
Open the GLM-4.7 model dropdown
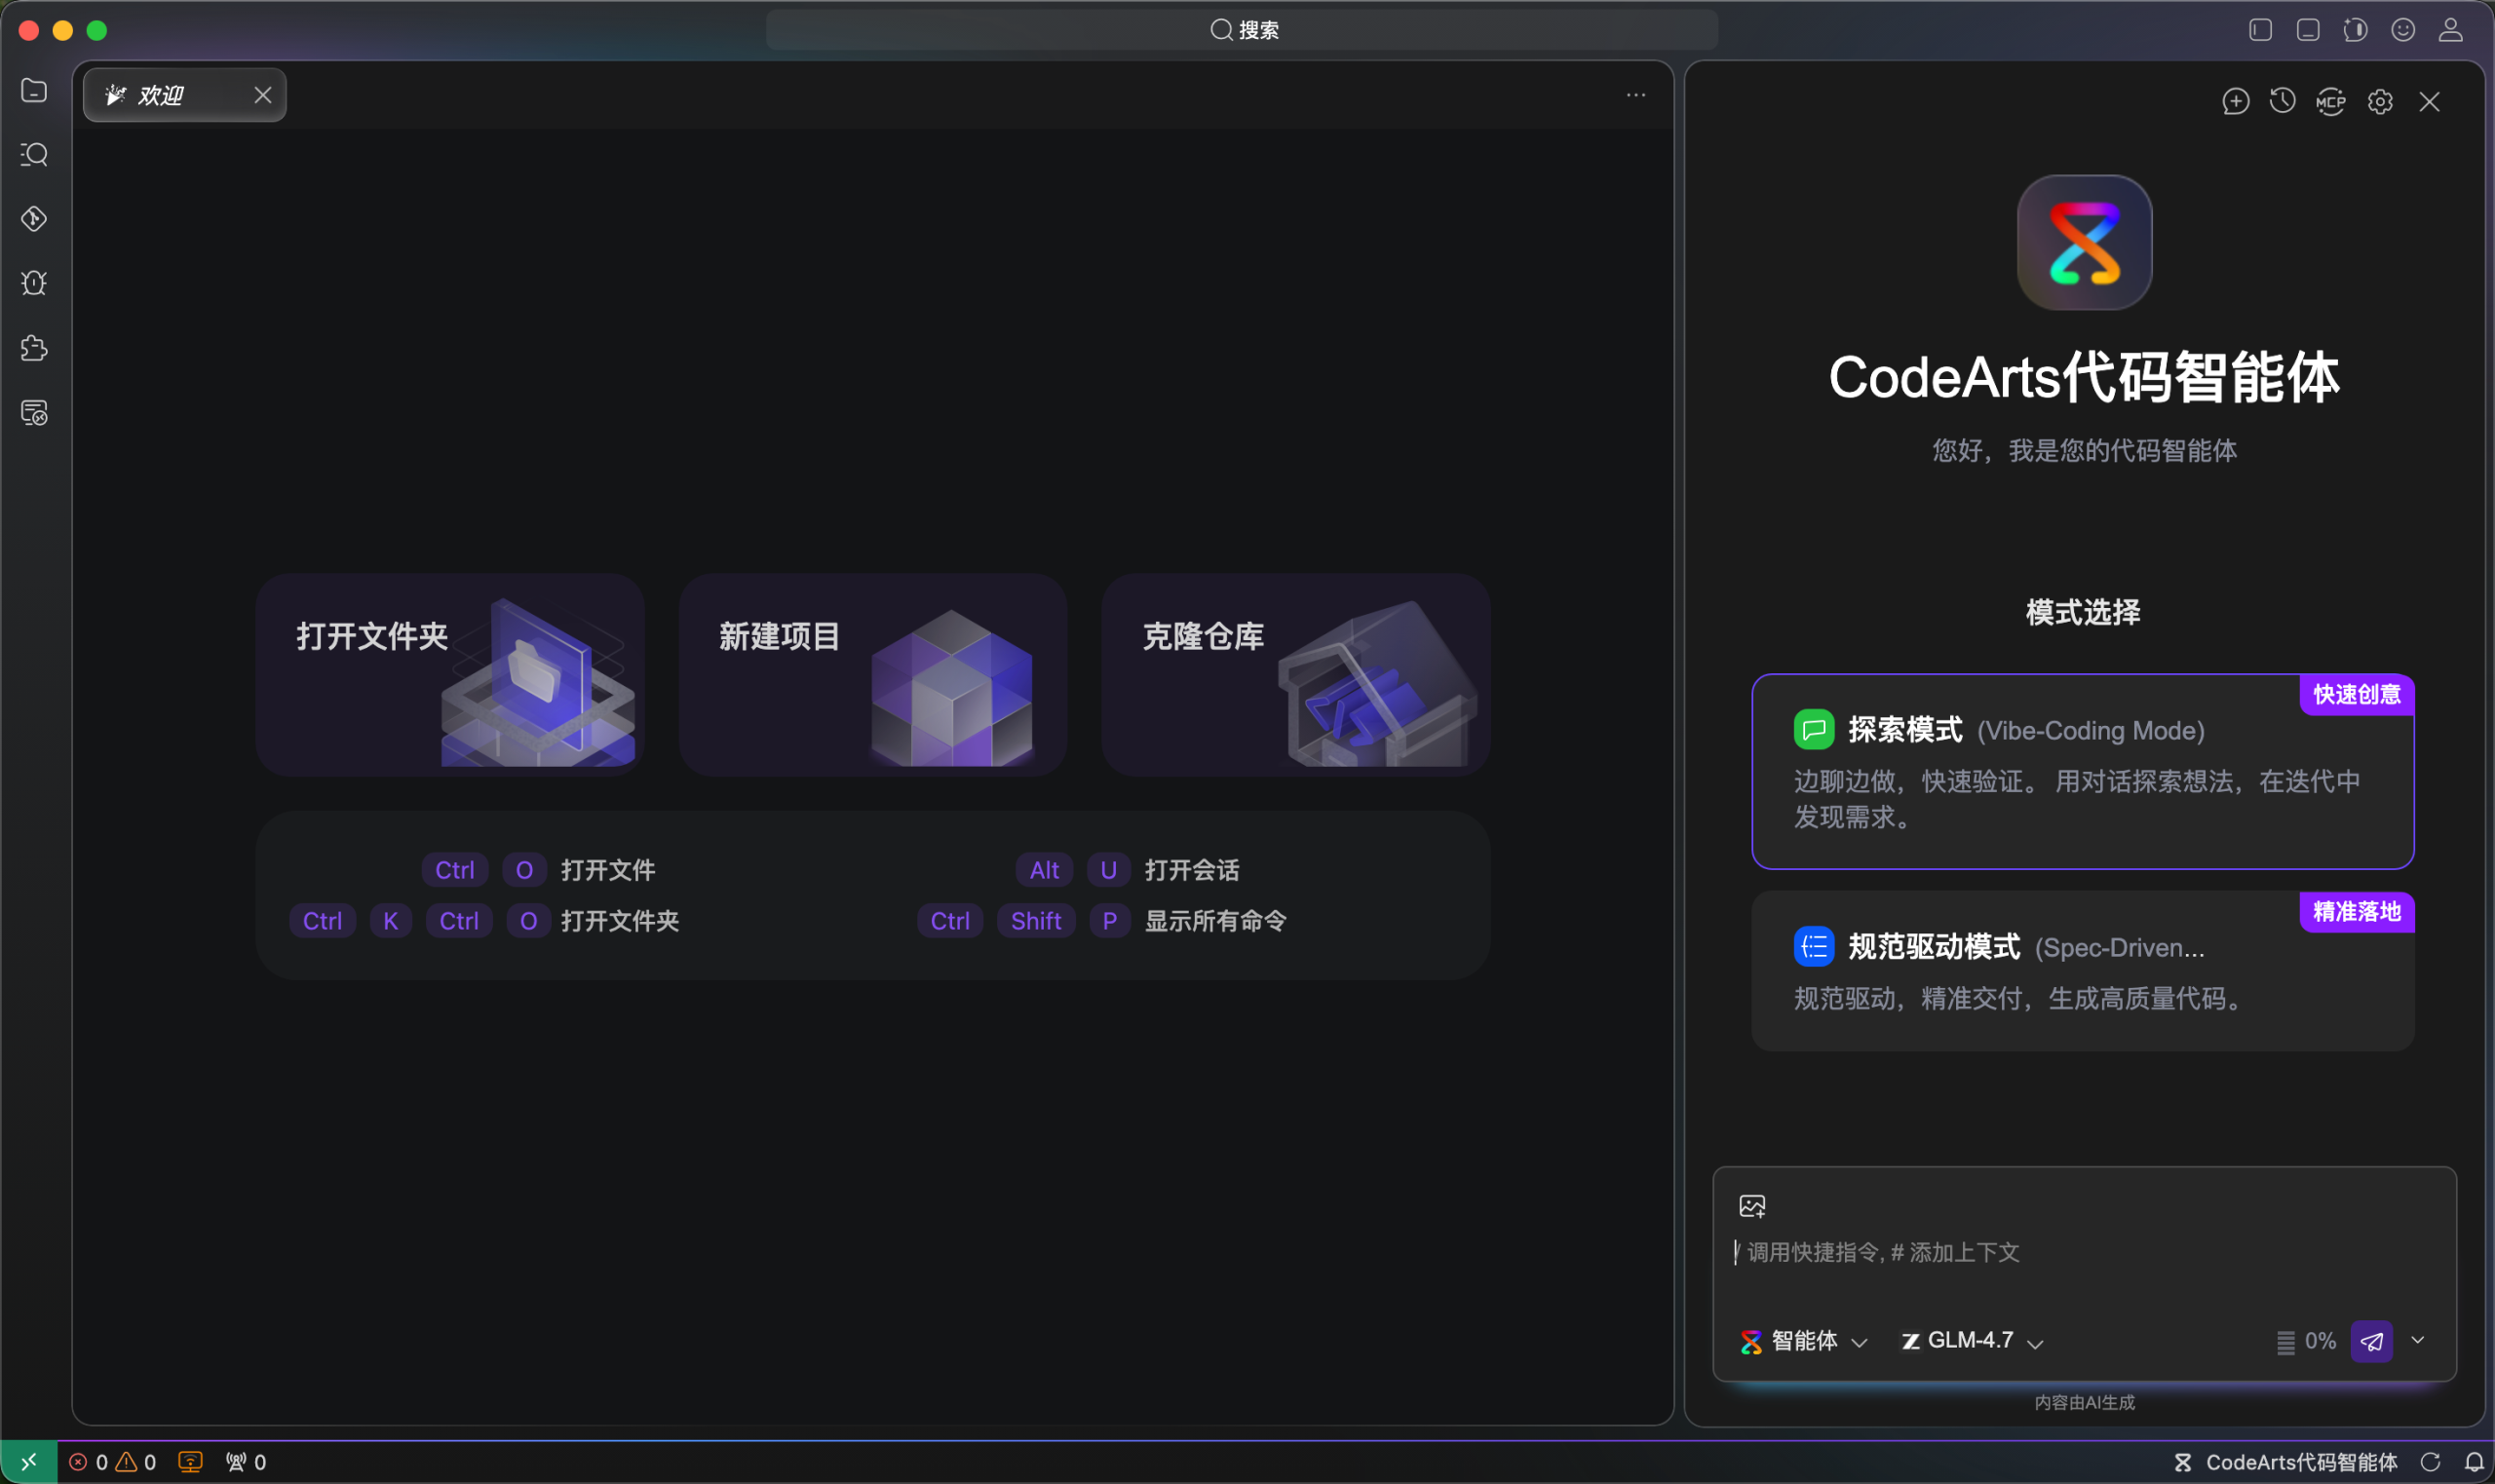click(1972, 1341)
